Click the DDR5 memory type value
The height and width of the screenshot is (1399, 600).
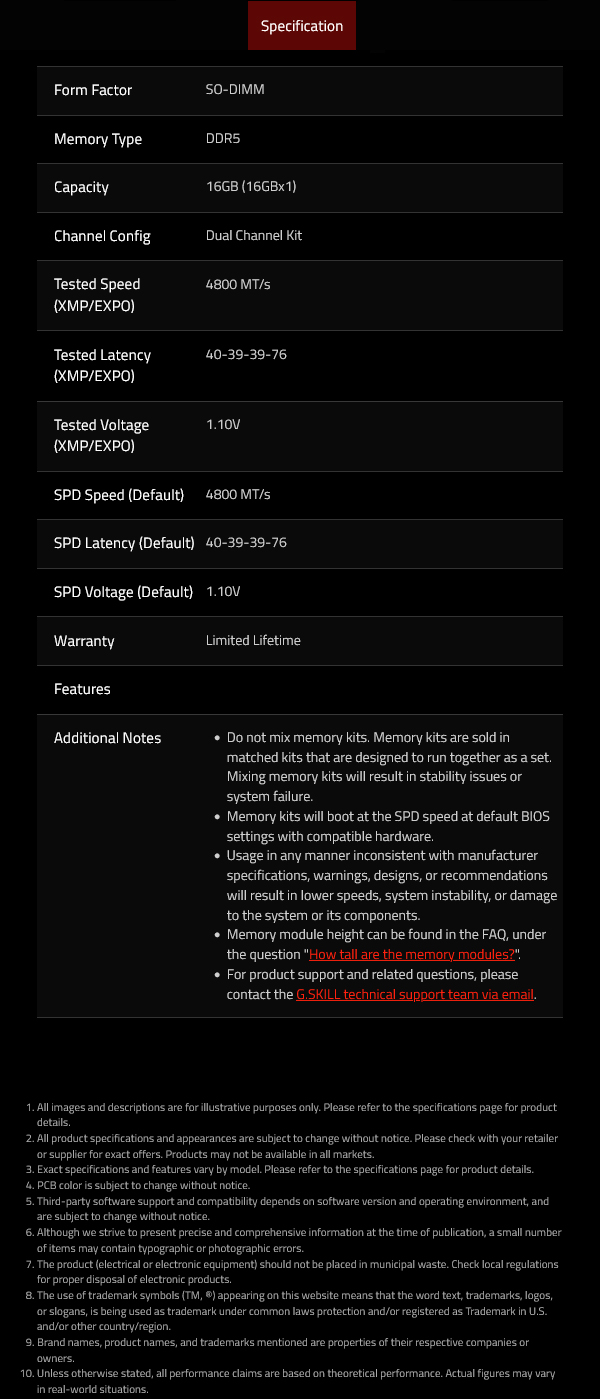[x=222, y=139]
